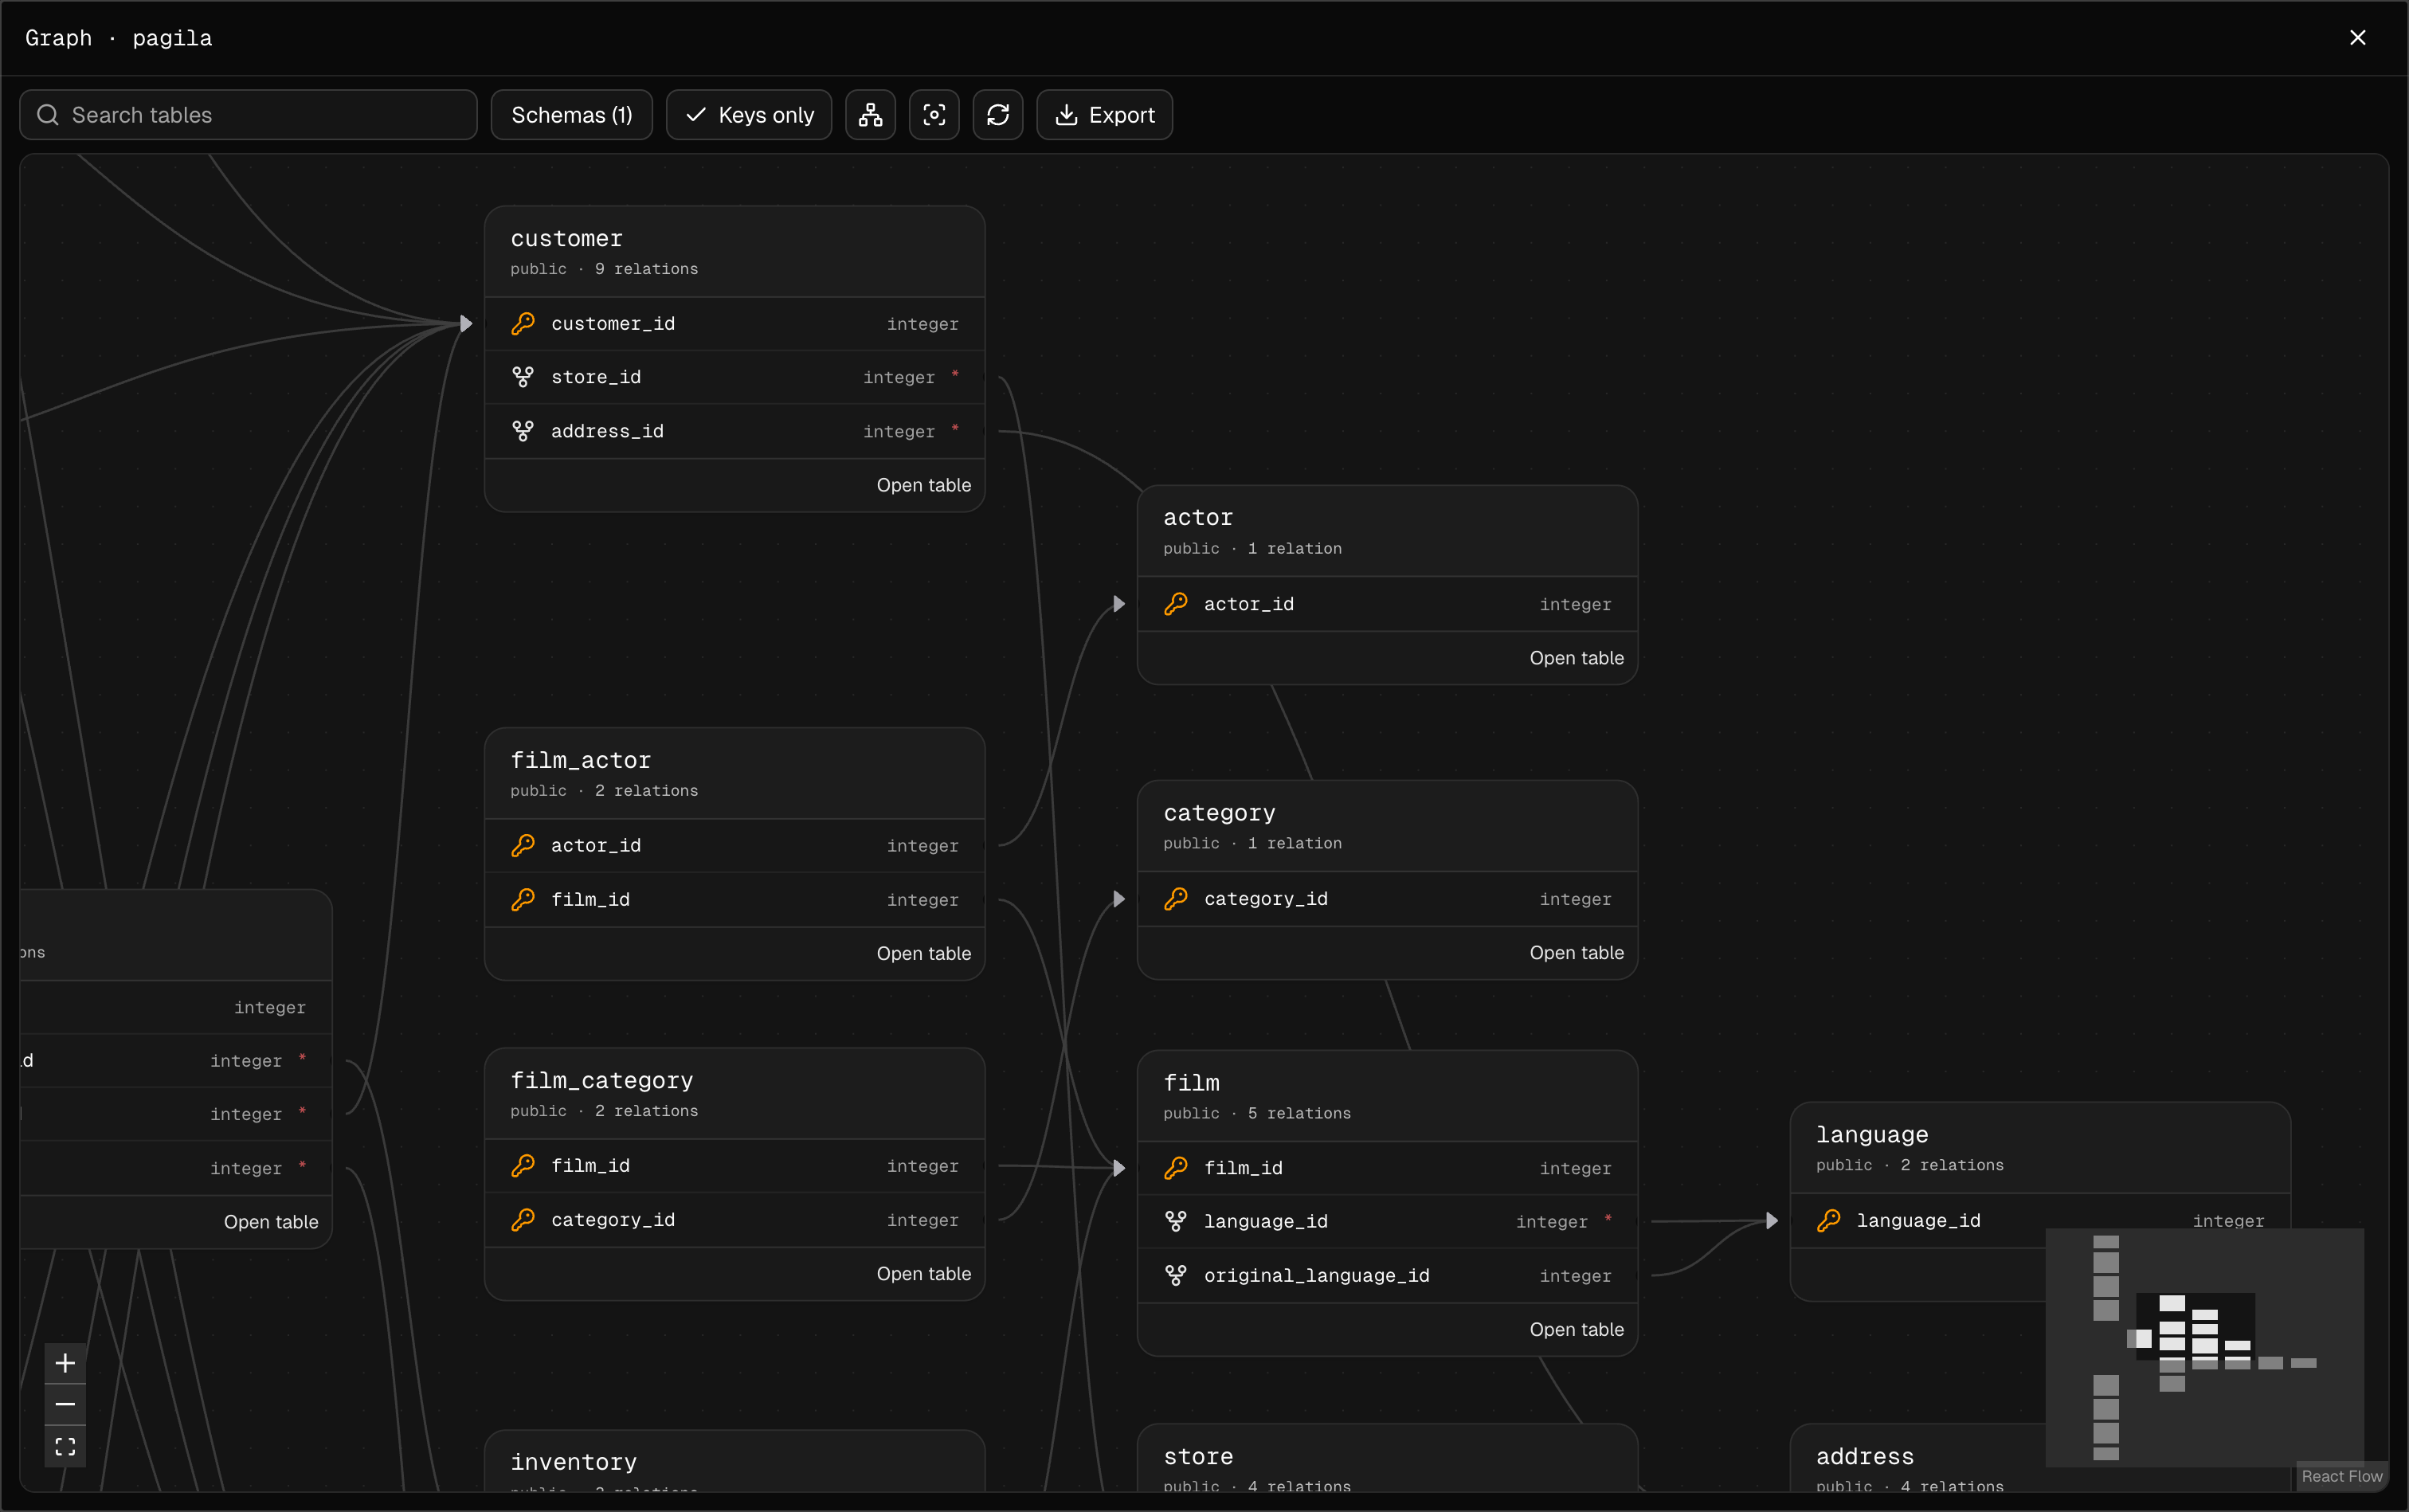
Task: Click key icon beside film_category's category_id
Action: (523, 1220)
